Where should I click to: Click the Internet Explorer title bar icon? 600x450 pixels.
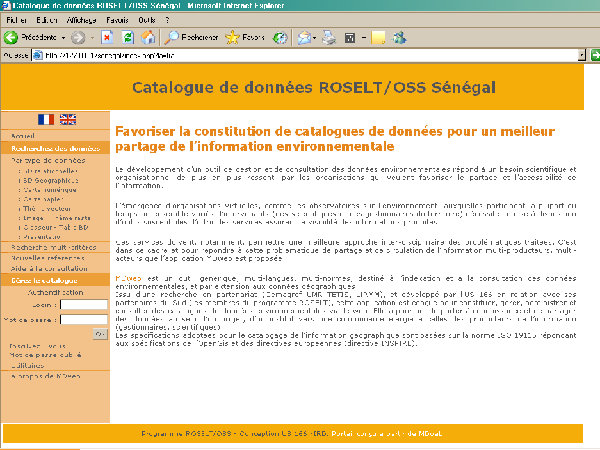[5, 5]
